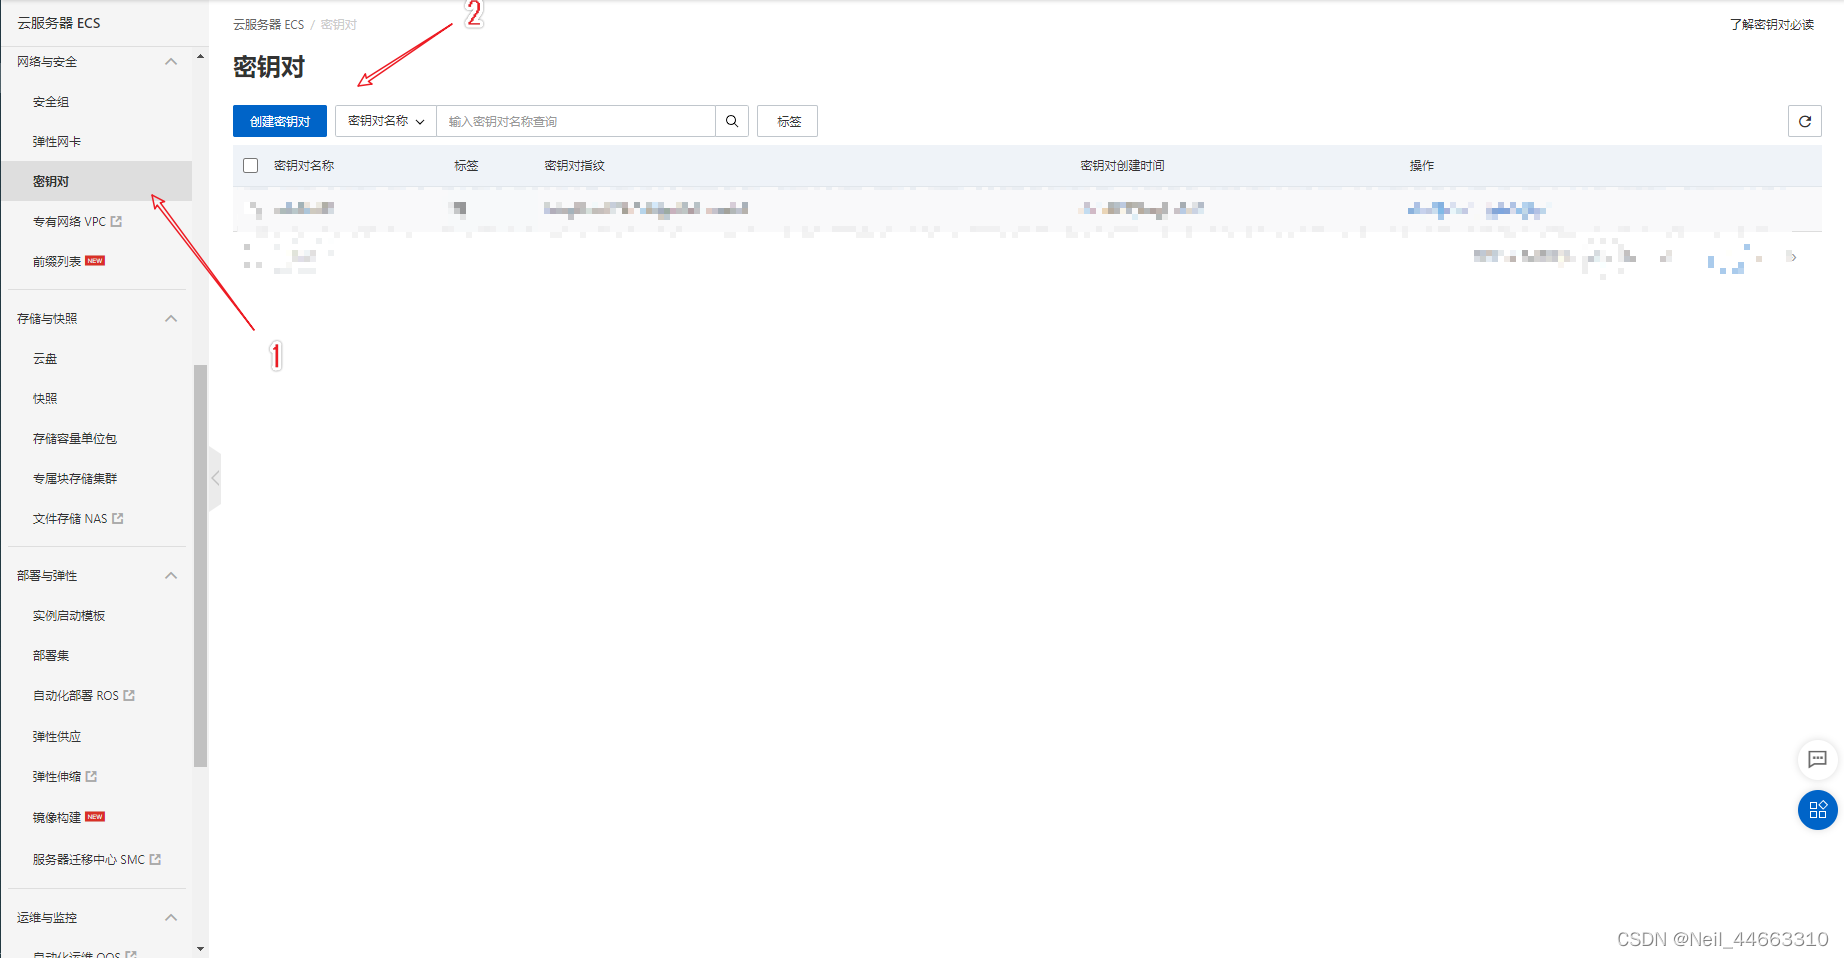Open 前缀列表 menu item

pyautogui.click(x=57, y=262)
